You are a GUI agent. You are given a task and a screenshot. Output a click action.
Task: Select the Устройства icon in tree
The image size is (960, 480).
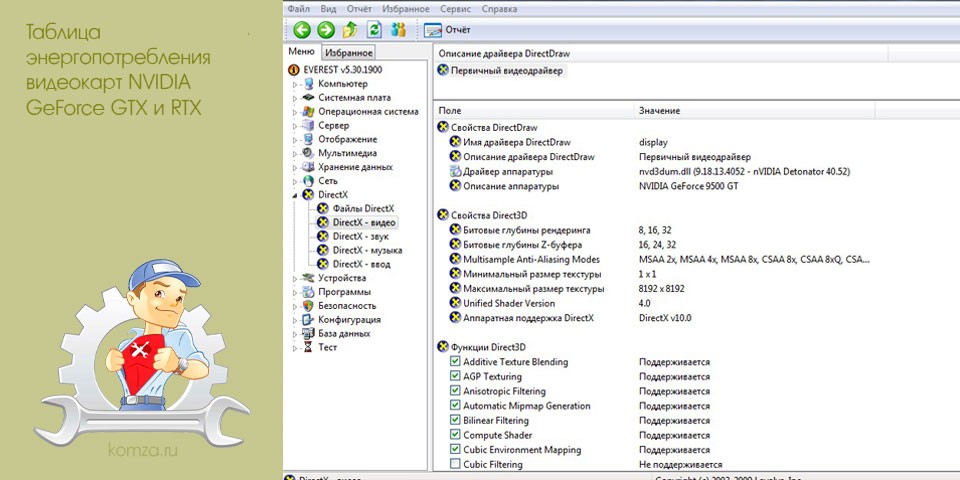(308, 278)
